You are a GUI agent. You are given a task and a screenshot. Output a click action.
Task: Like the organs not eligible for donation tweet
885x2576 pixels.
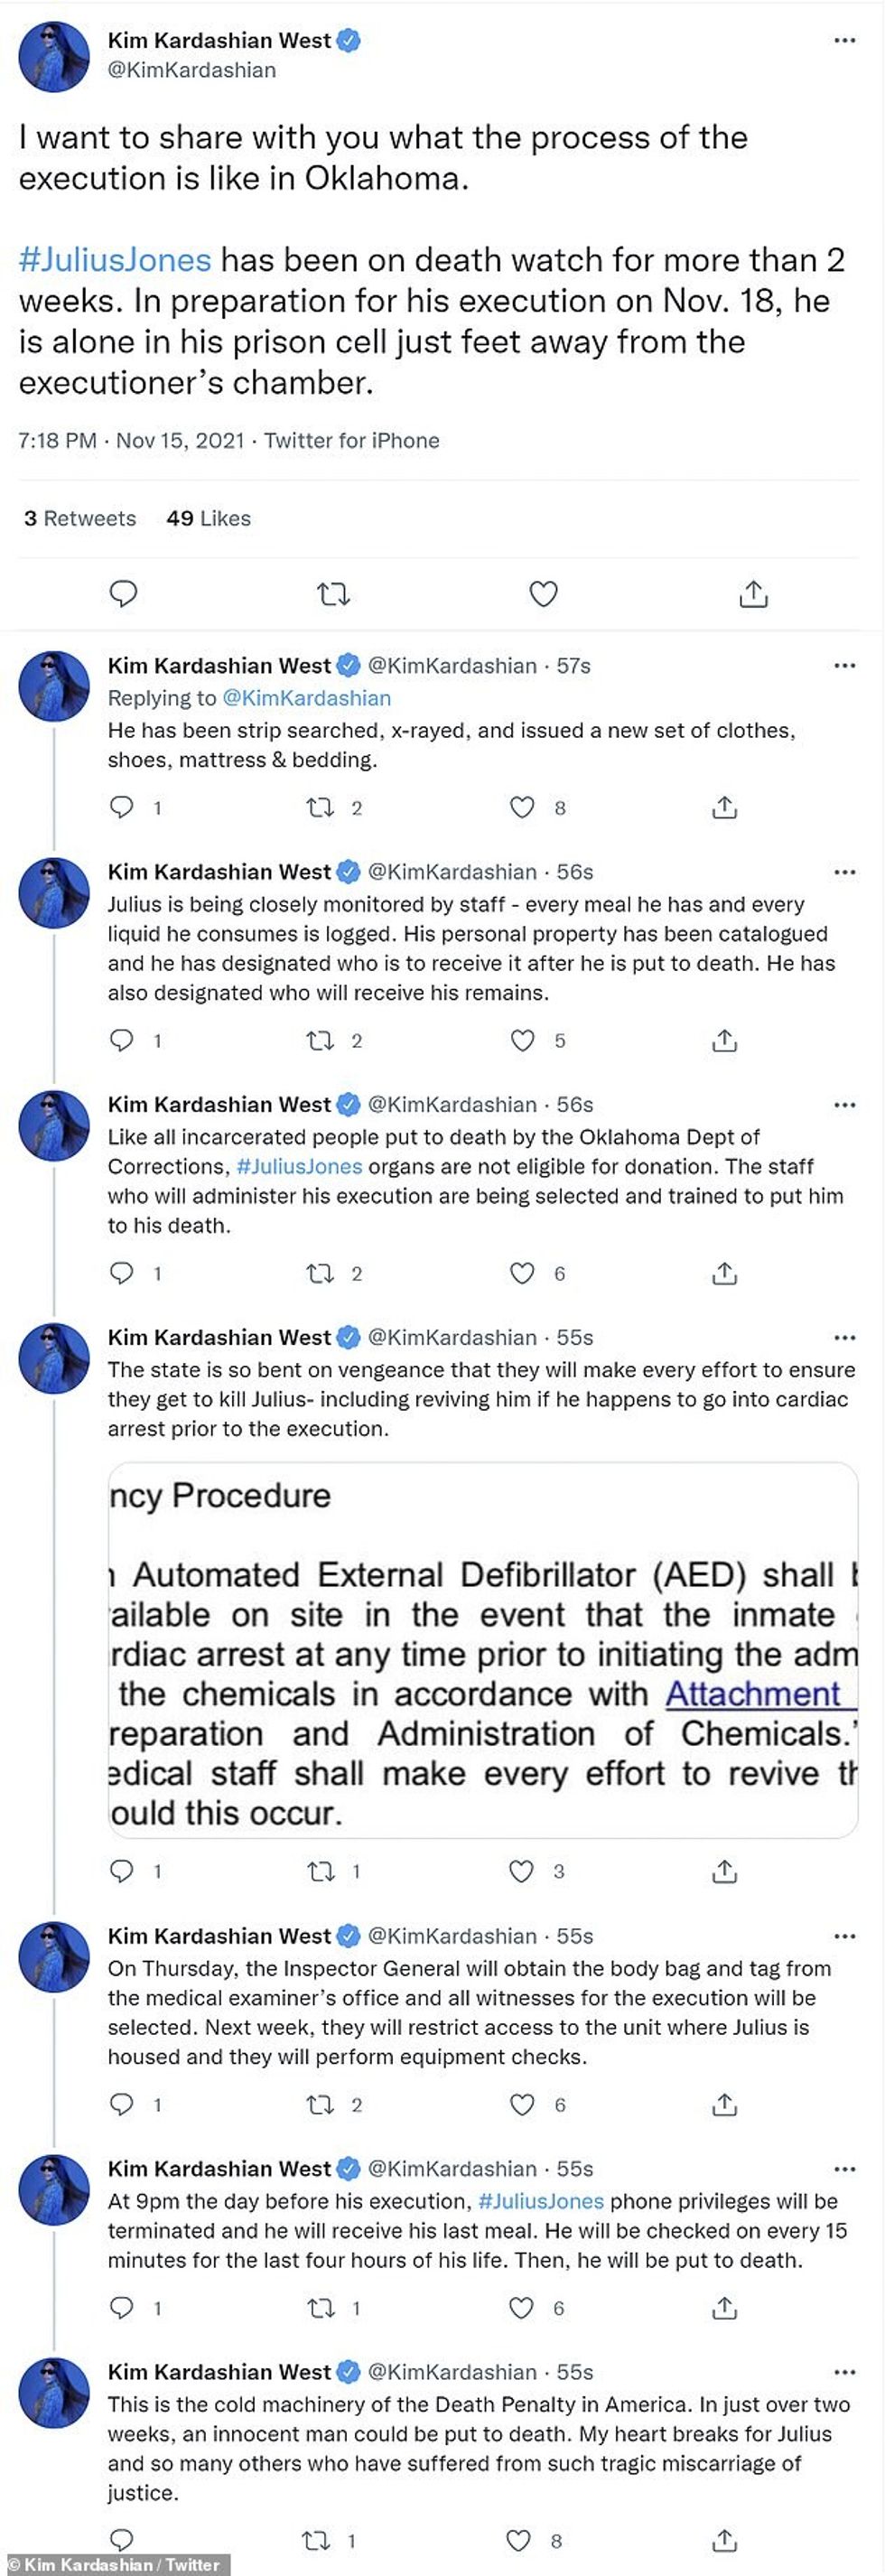[x=523, y=1273]
